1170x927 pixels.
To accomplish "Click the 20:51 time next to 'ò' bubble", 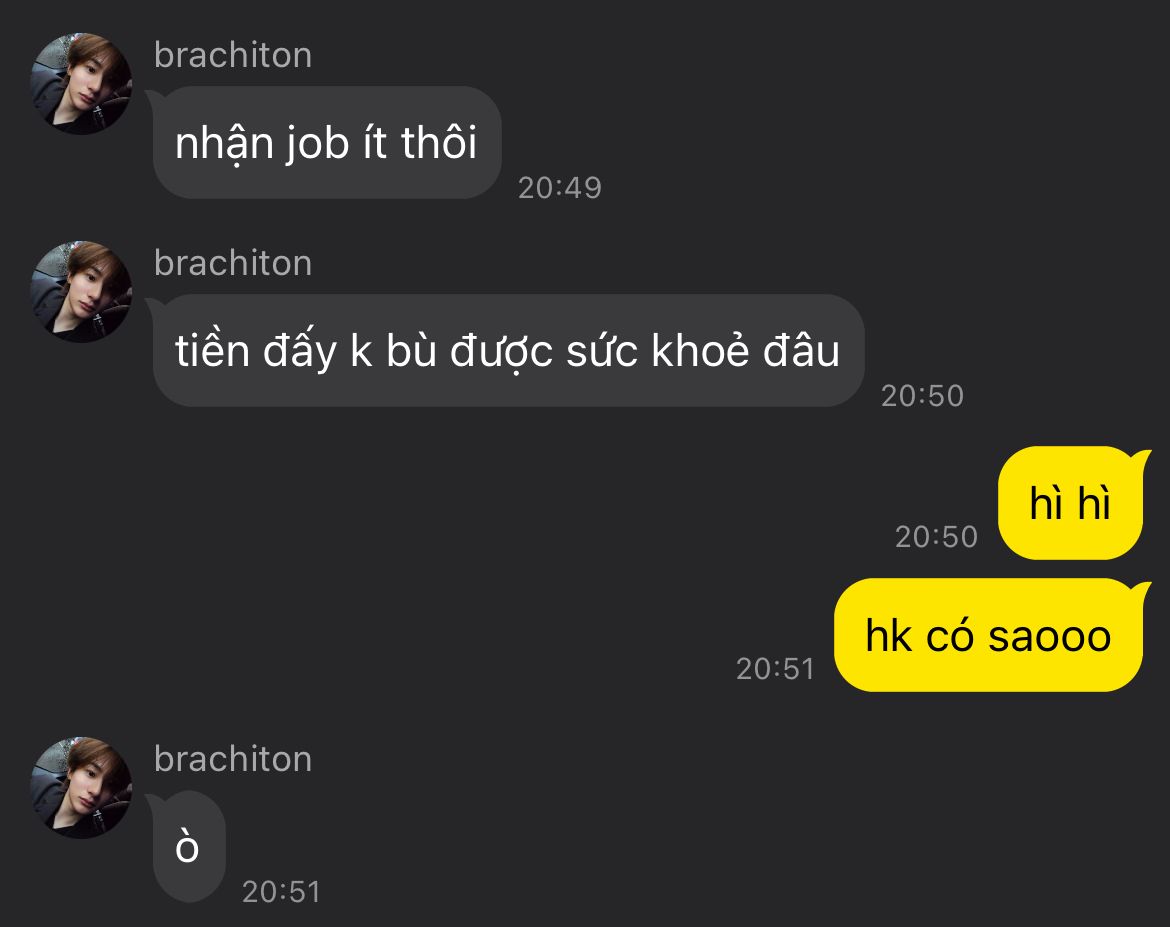I will (281, 892).
